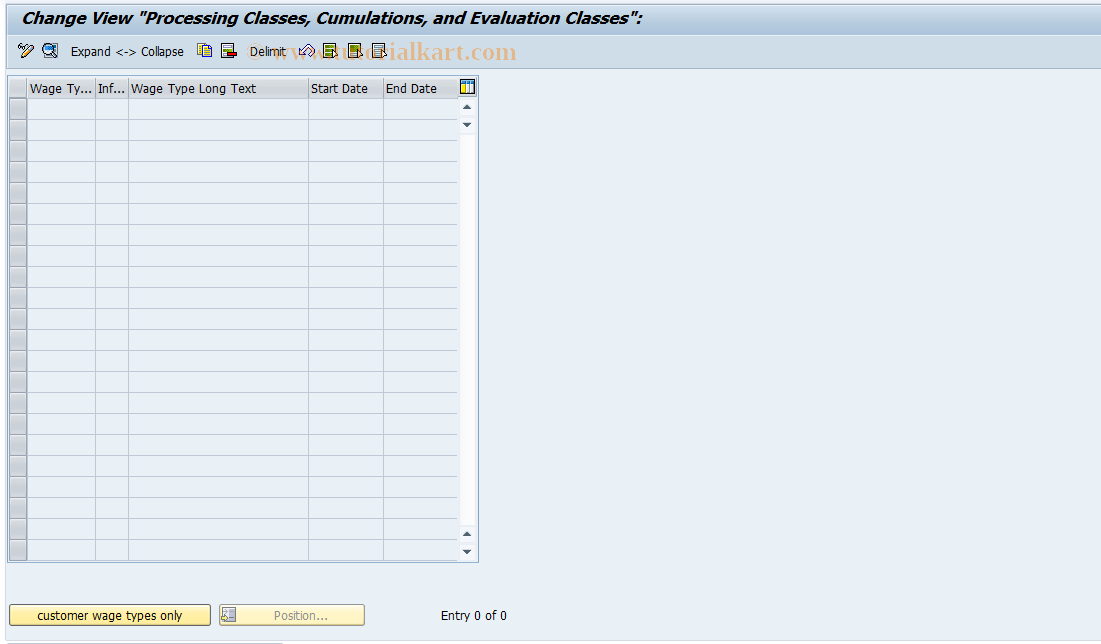Click the Display/Change pencil icon
The width and height of the screenshot is (1101, 644).
tap(26, 51)
